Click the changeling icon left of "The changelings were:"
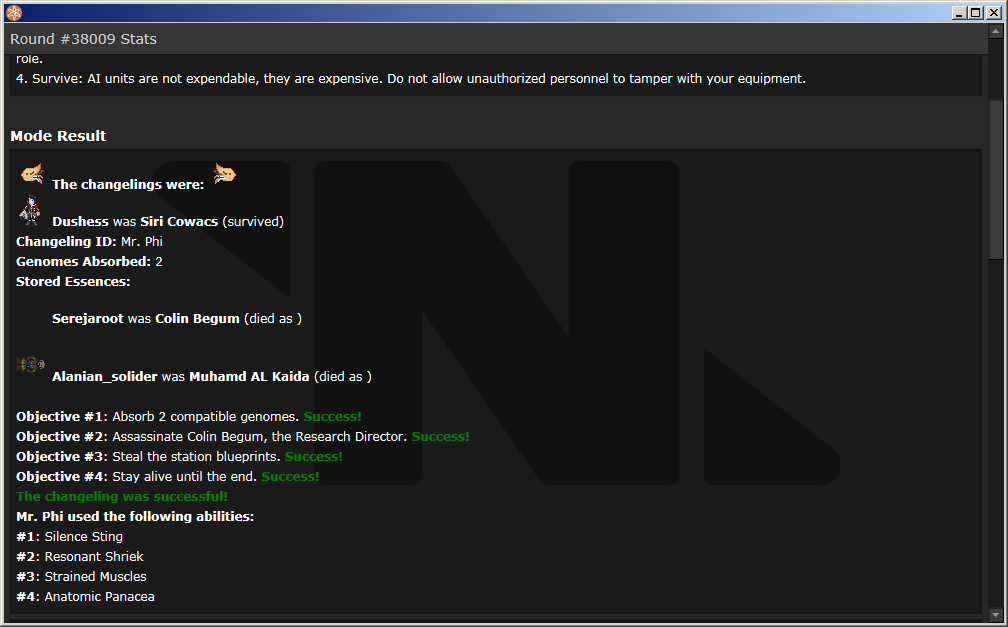 click(x=32, y=174)
